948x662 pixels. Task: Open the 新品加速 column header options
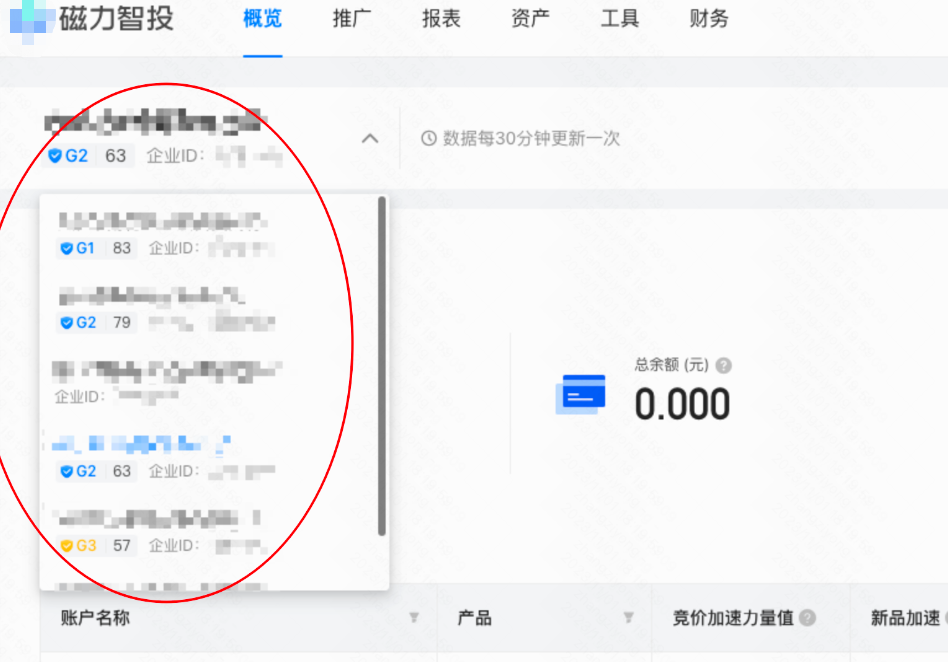[x=905, y=619]
